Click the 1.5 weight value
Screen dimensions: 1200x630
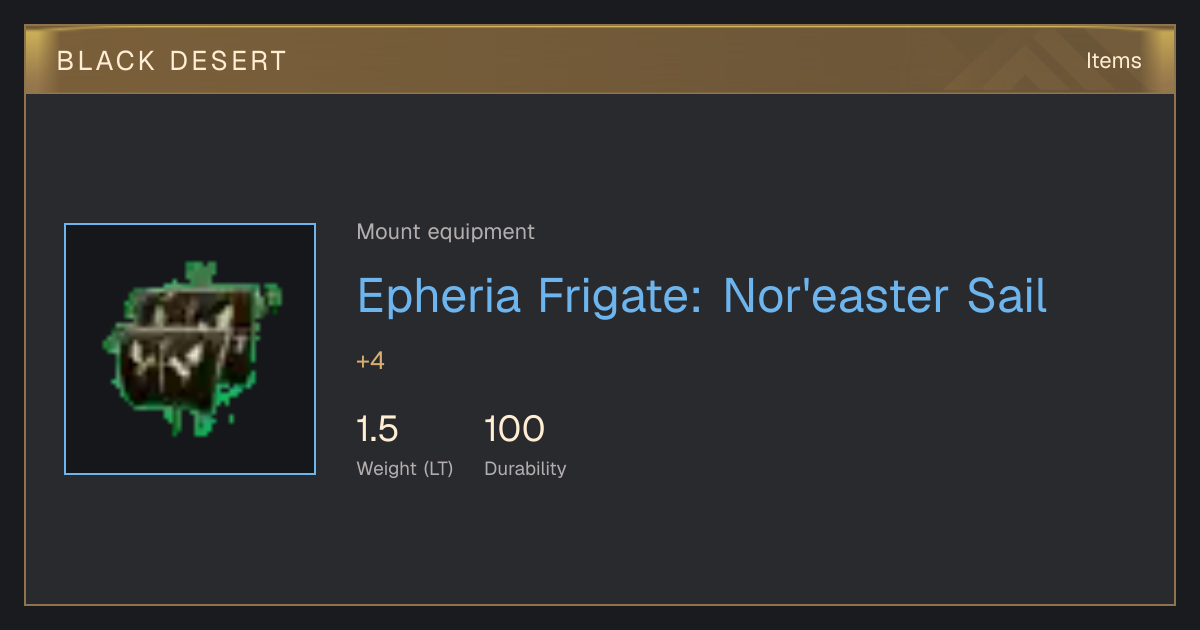[377, 429]
